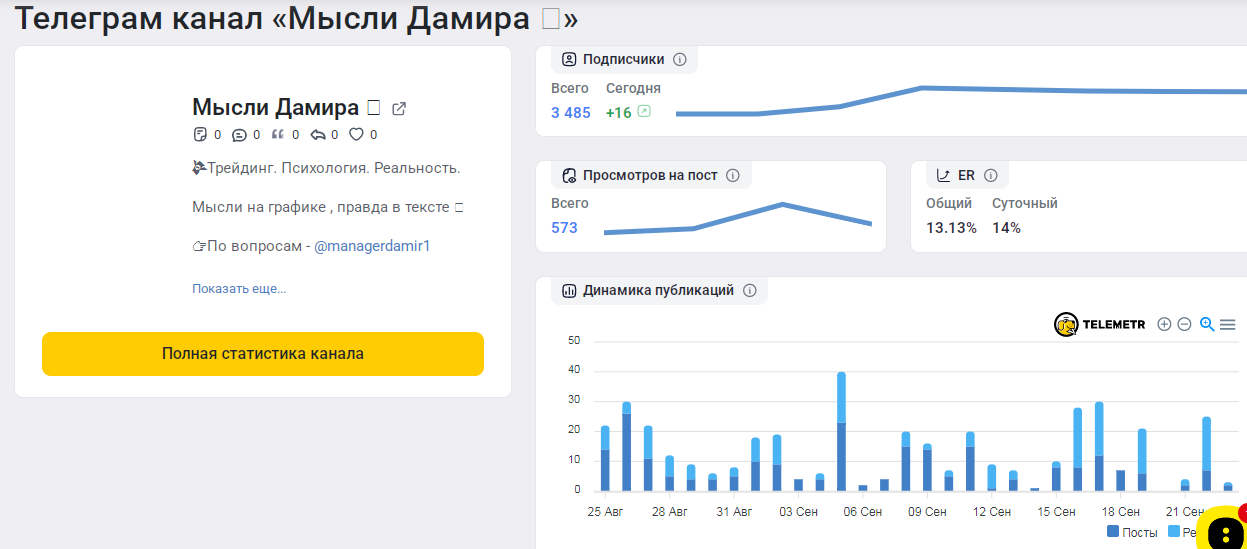The width and height of the screenshot is (1247, 549).
Task: Open the @managerdamir1 contact link
Action: click(372, 246)
